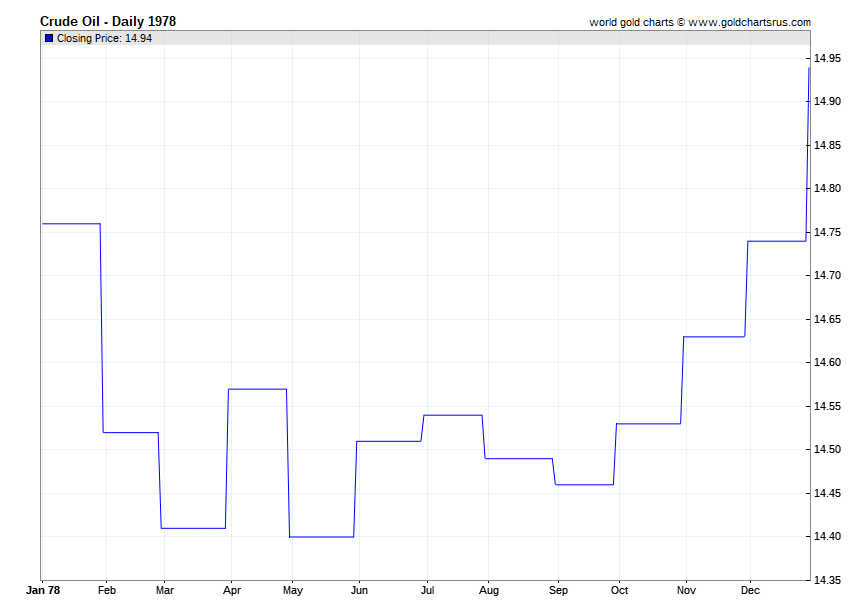Click the 14.55 y-axis value
The image size is (850, 616).
828,406
